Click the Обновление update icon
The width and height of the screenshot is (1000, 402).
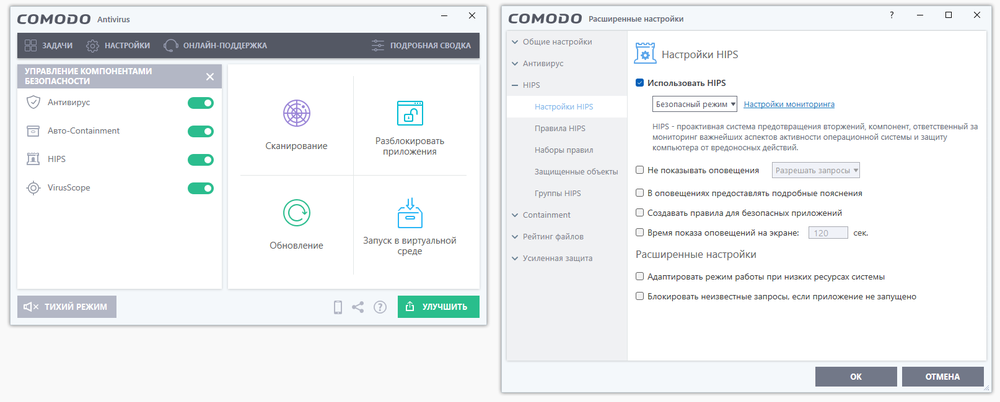click(x=296, y=212)
